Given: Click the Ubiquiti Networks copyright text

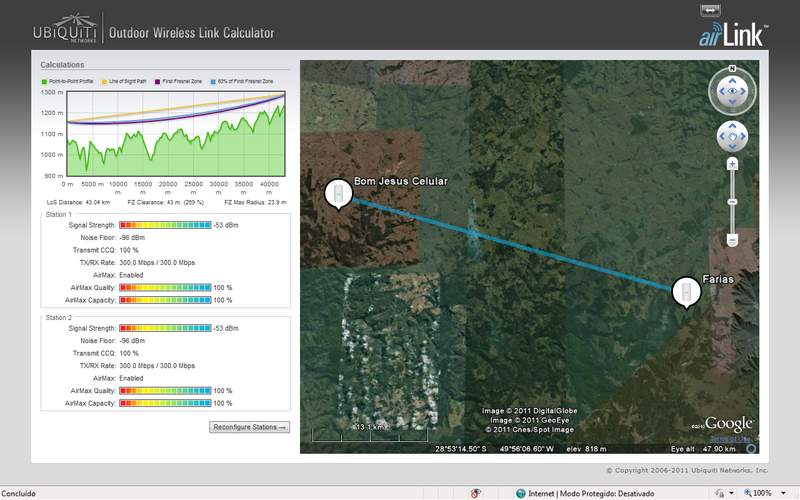Looking at the screenshot, I should pos(687,470).
